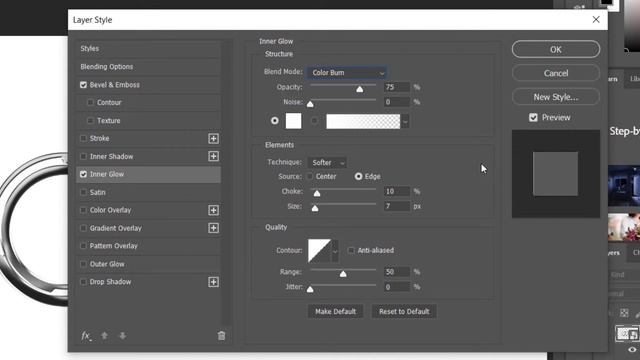Click the Size slider handle
The width and height of the screenshot is (640, 360).
click(315, 208)
